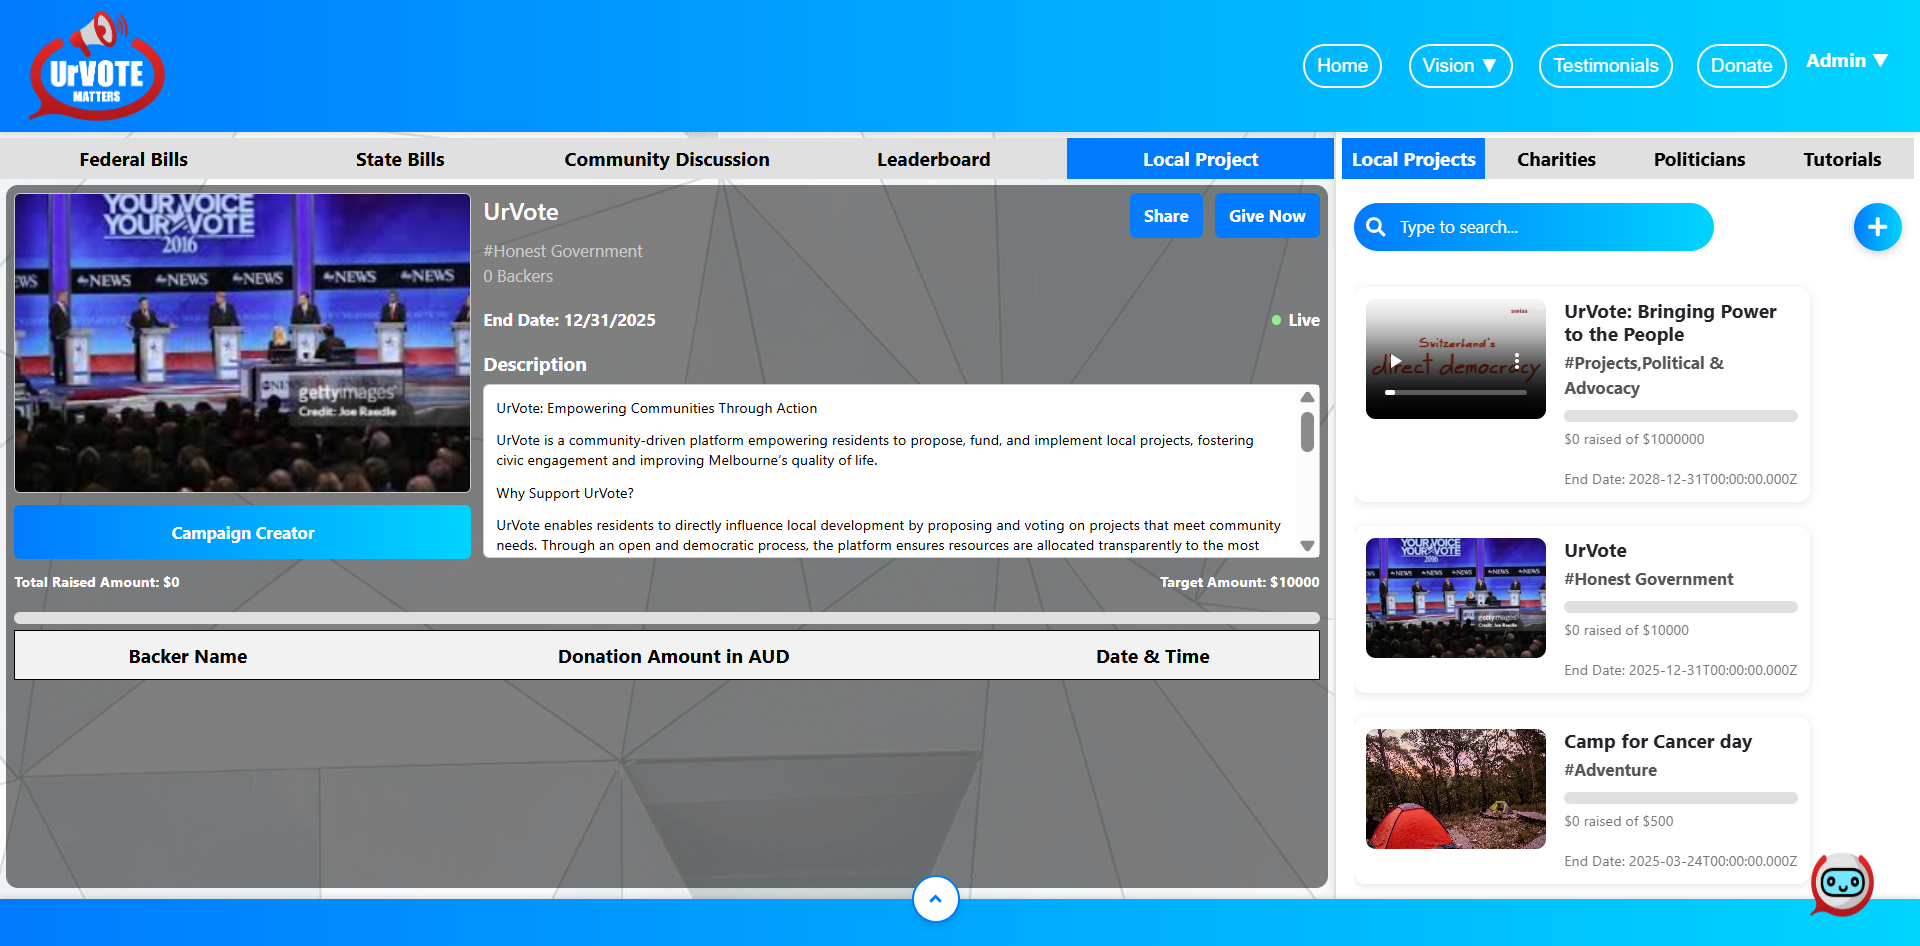Select the Local Project tab
The image size is (1920, 946).
tap(1200, 159)
